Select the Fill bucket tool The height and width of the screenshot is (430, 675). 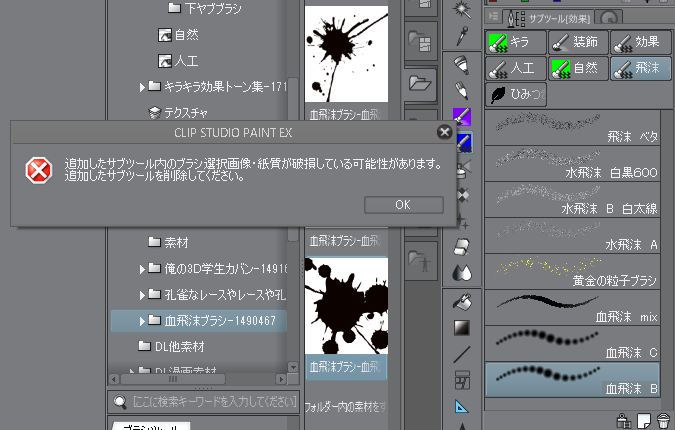click(x=461, y=301)
